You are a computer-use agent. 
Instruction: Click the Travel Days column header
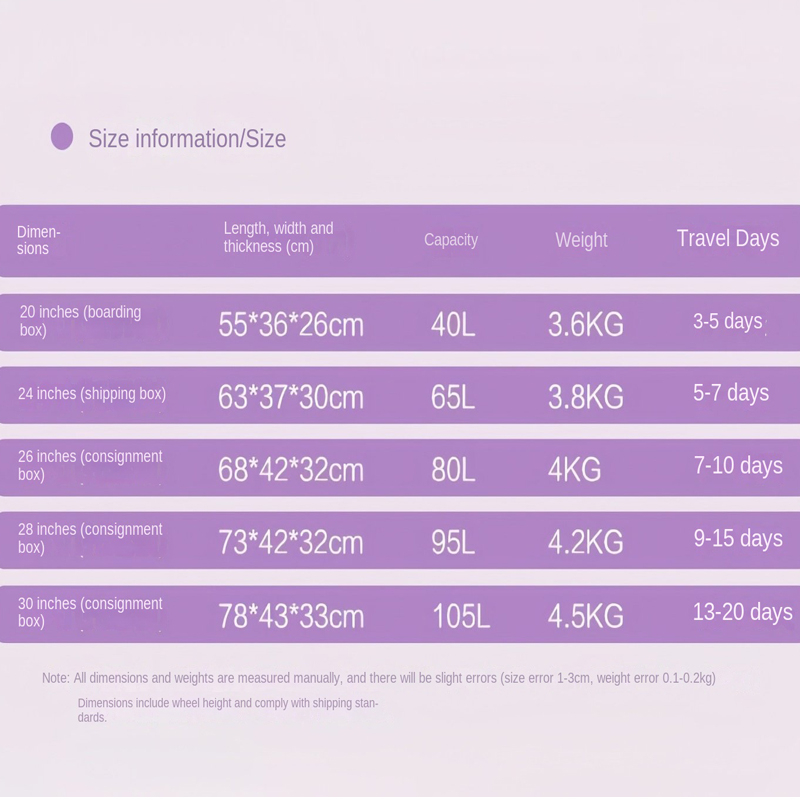pos(728,238)
